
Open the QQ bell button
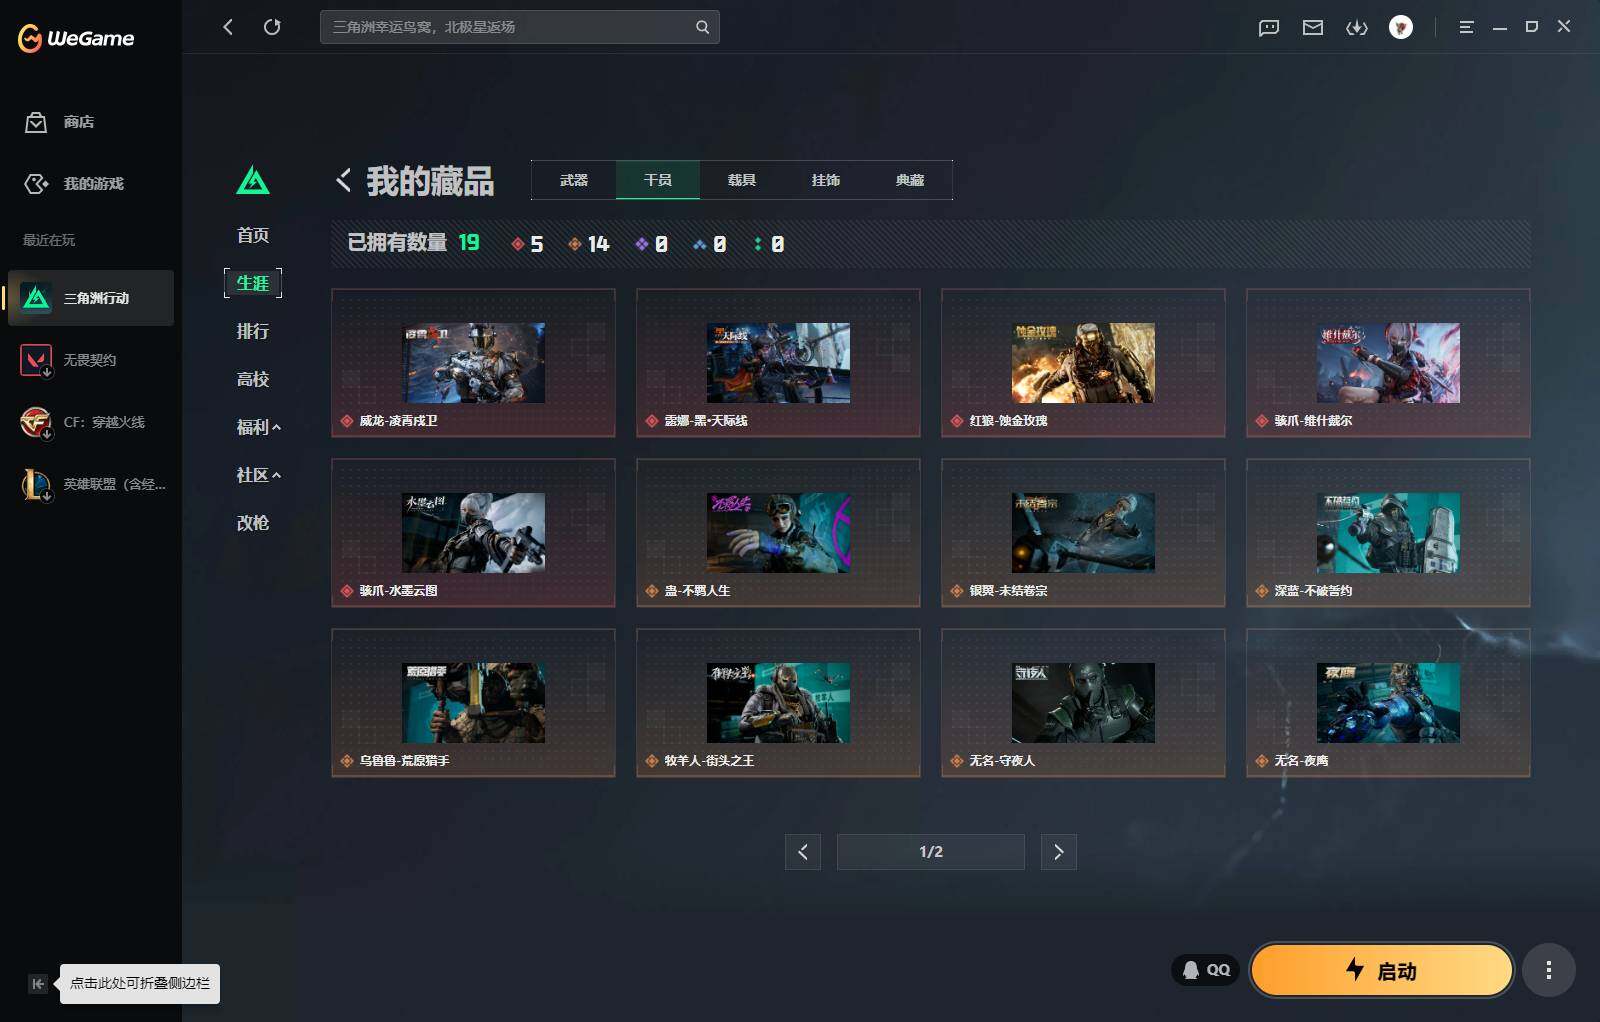[1206, 970]
